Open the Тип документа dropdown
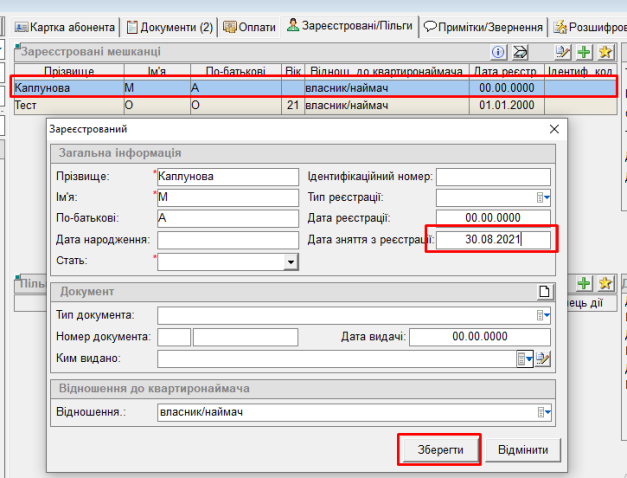 545,315
